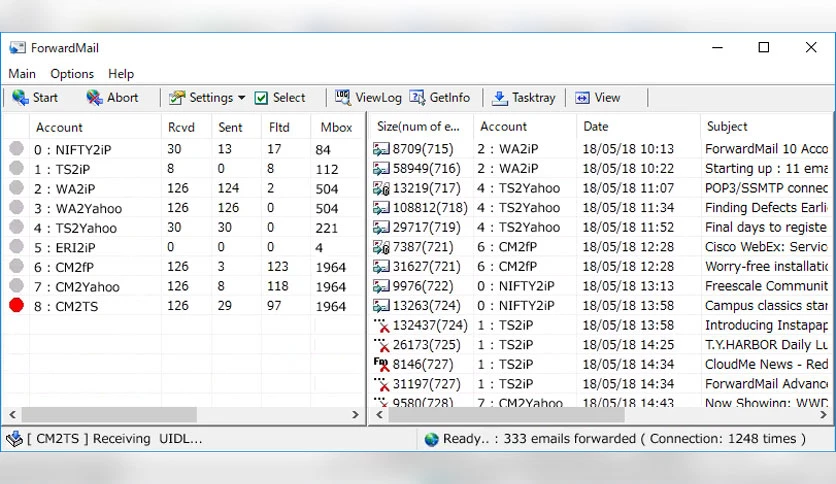Click red X icon for 26173(725) entry

(x=382, y=345)
